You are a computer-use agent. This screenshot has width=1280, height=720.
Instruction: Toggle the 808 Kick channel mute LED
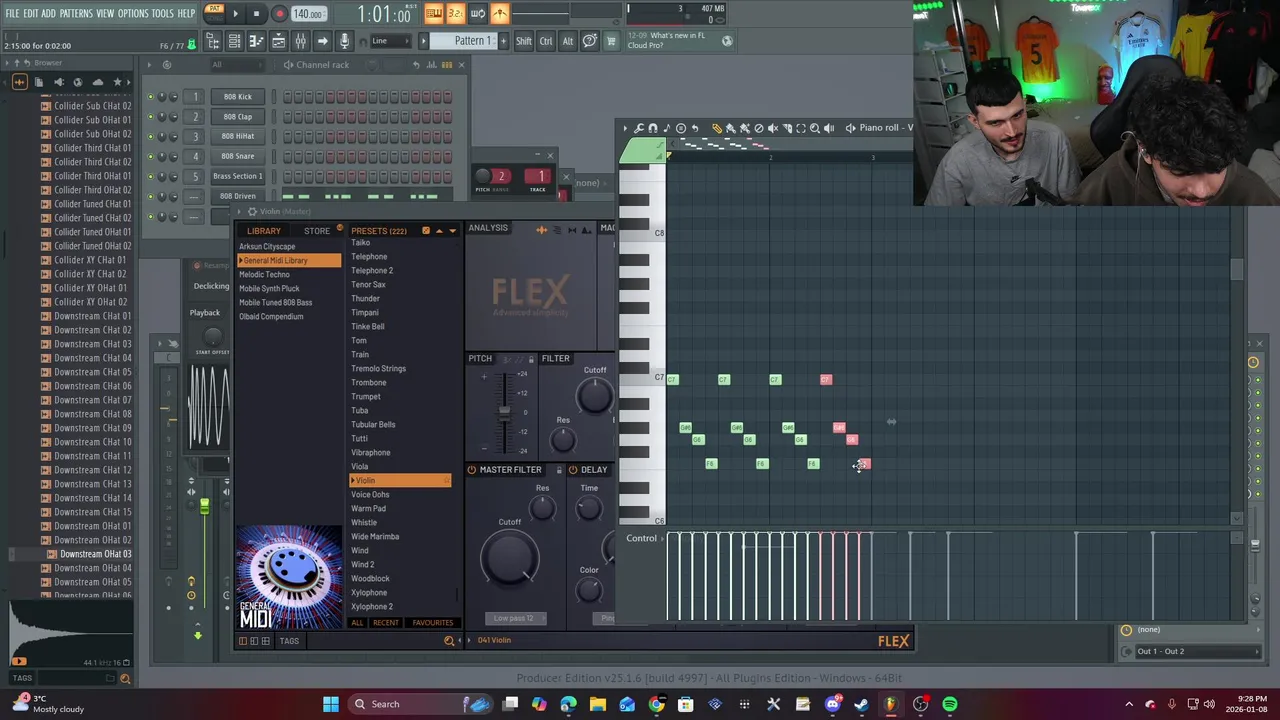pos(151,97)
